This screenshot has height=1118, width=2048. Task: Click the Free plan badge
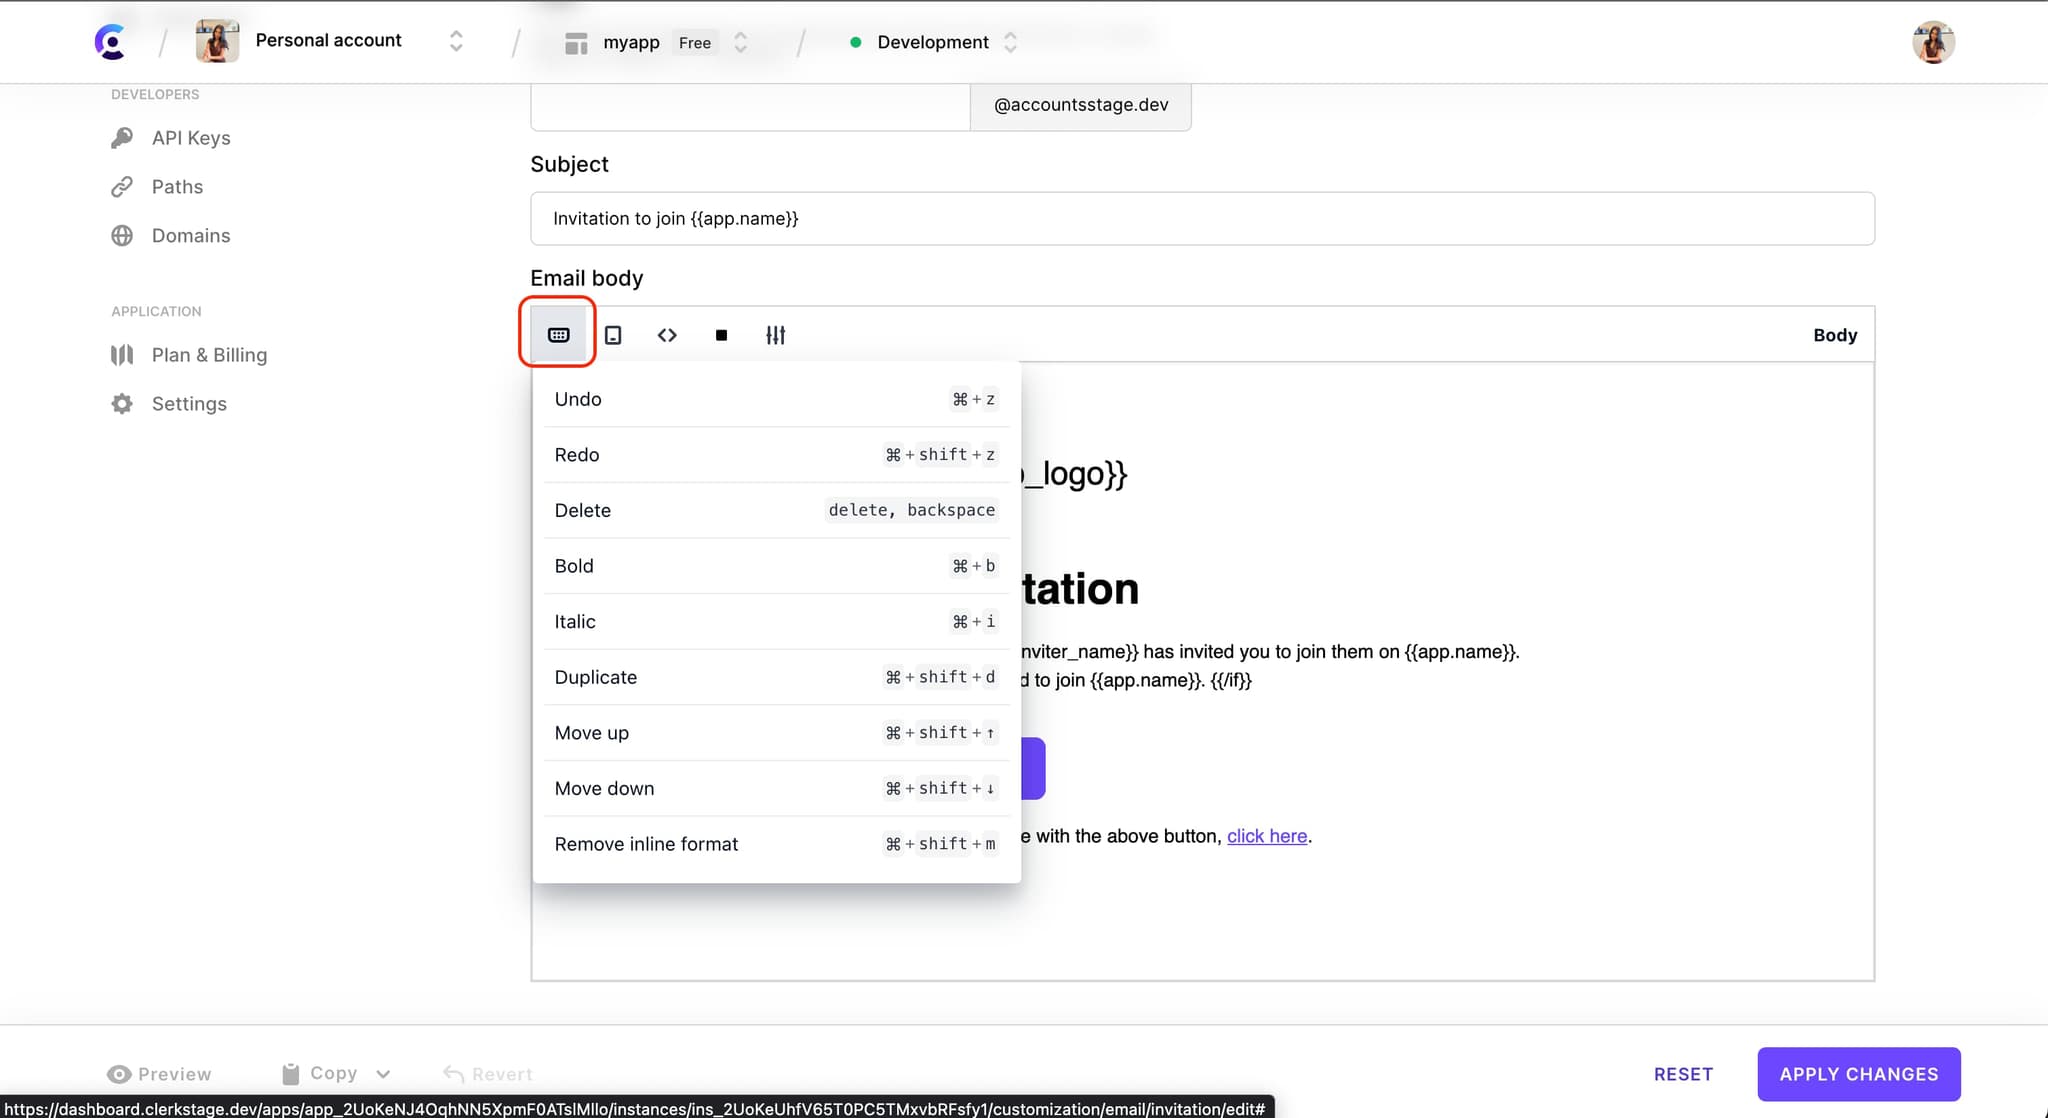click(695, 42)
